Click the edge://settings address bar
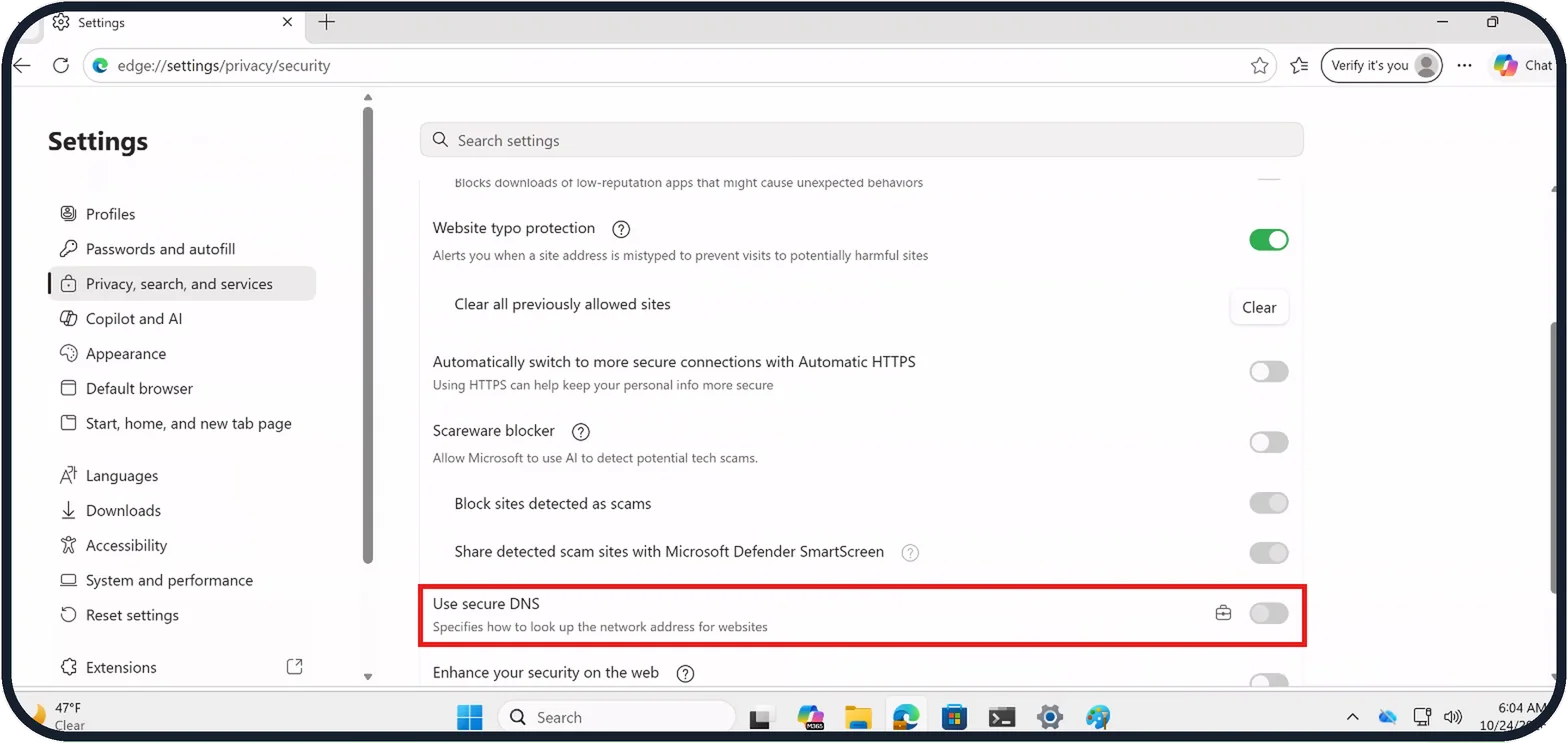This screenshot has width=1568, height=743. click(680, 65)
